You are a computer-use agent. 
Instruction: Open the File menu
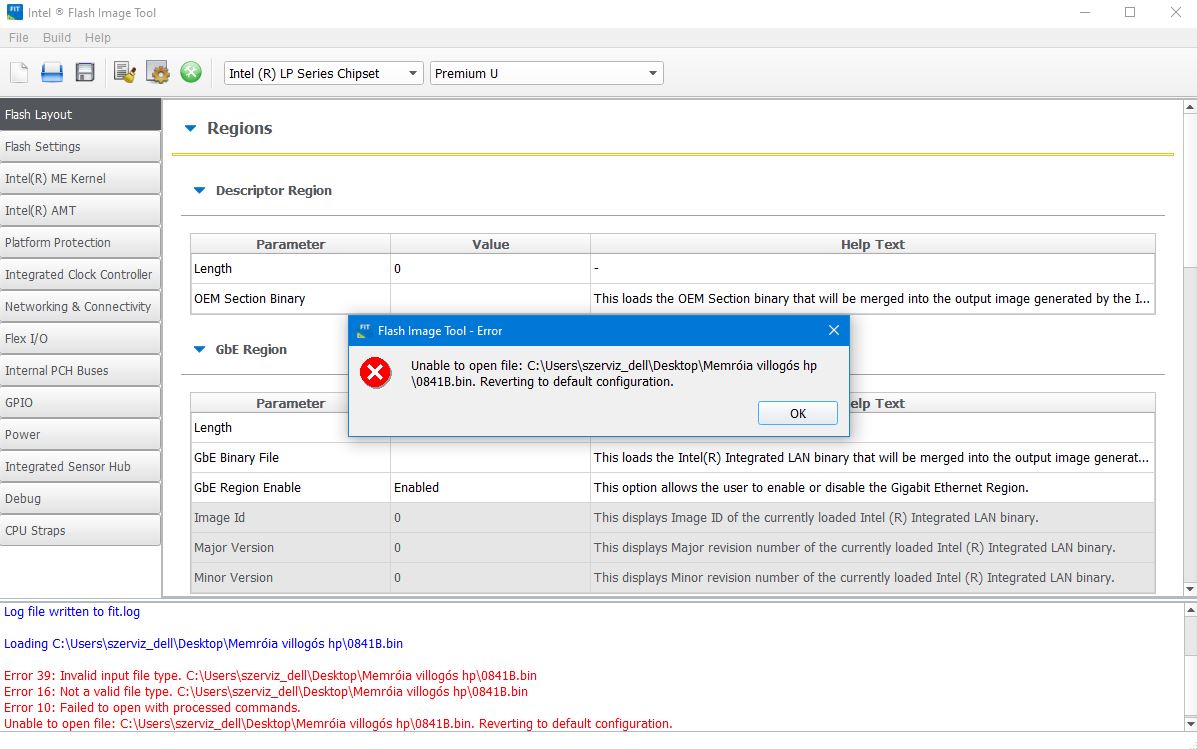18,37
